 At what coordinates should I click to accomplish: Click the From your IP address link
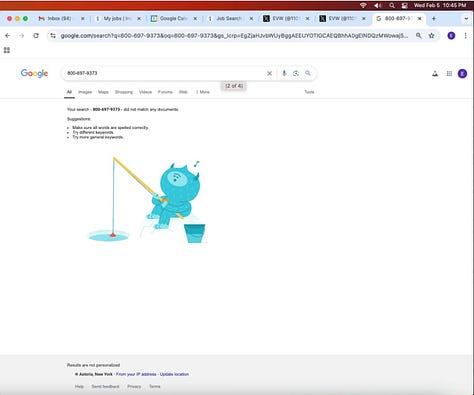click(136, 374)
